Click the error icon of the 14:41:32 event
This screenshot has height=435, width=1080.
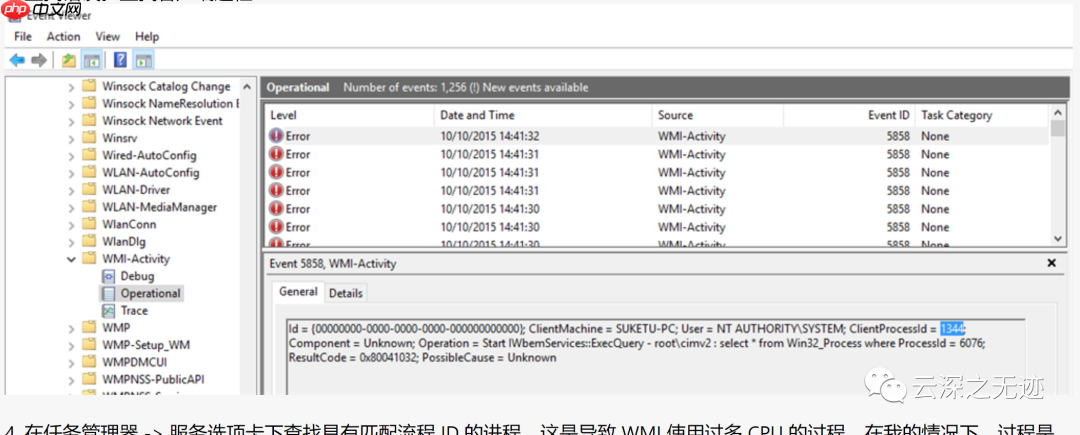pos(276,136)
